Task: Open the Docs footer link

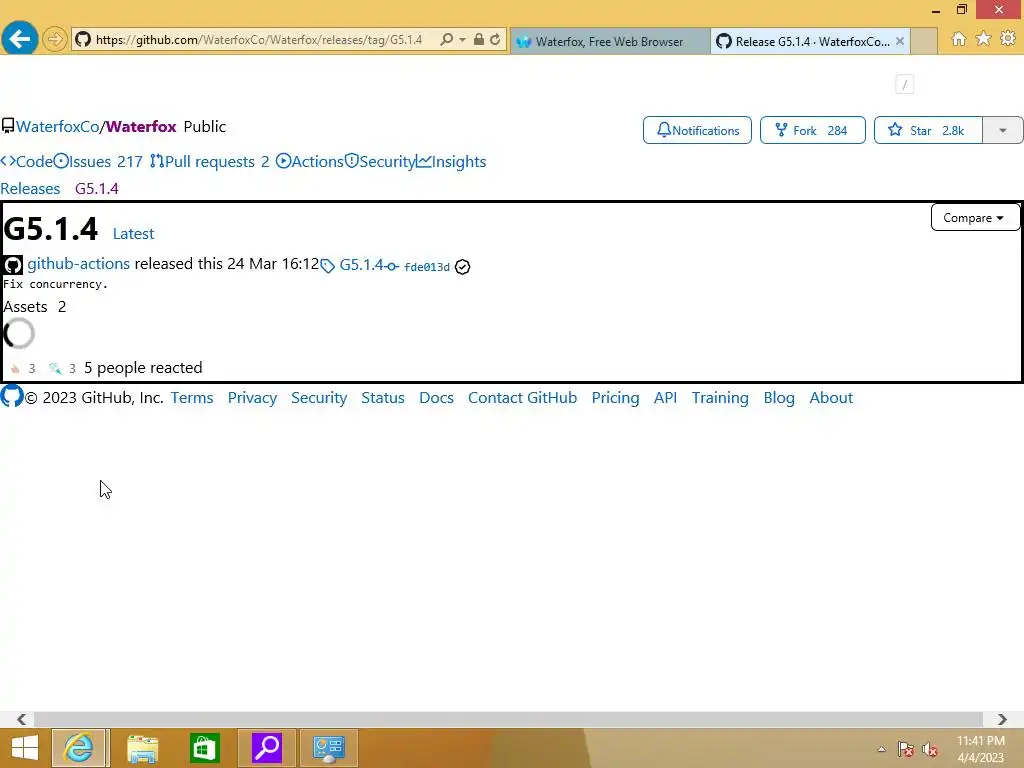Action: 436,398
